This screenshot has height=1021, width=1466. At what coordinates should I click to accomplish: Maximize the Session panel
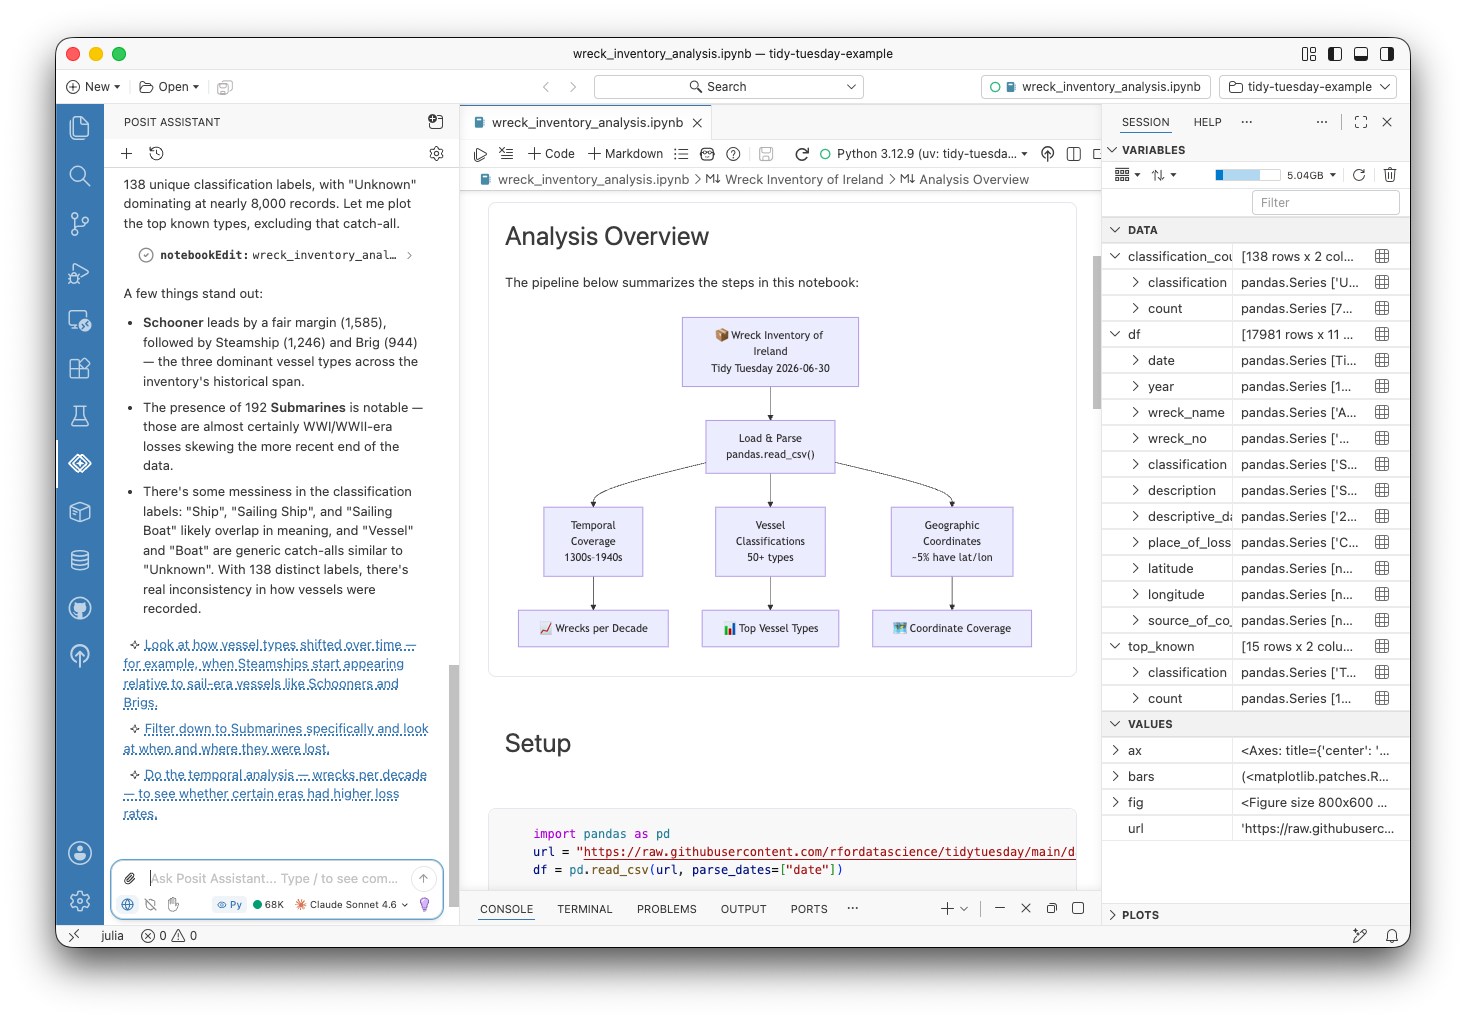pyautogui.click(x=1361, y=122)
